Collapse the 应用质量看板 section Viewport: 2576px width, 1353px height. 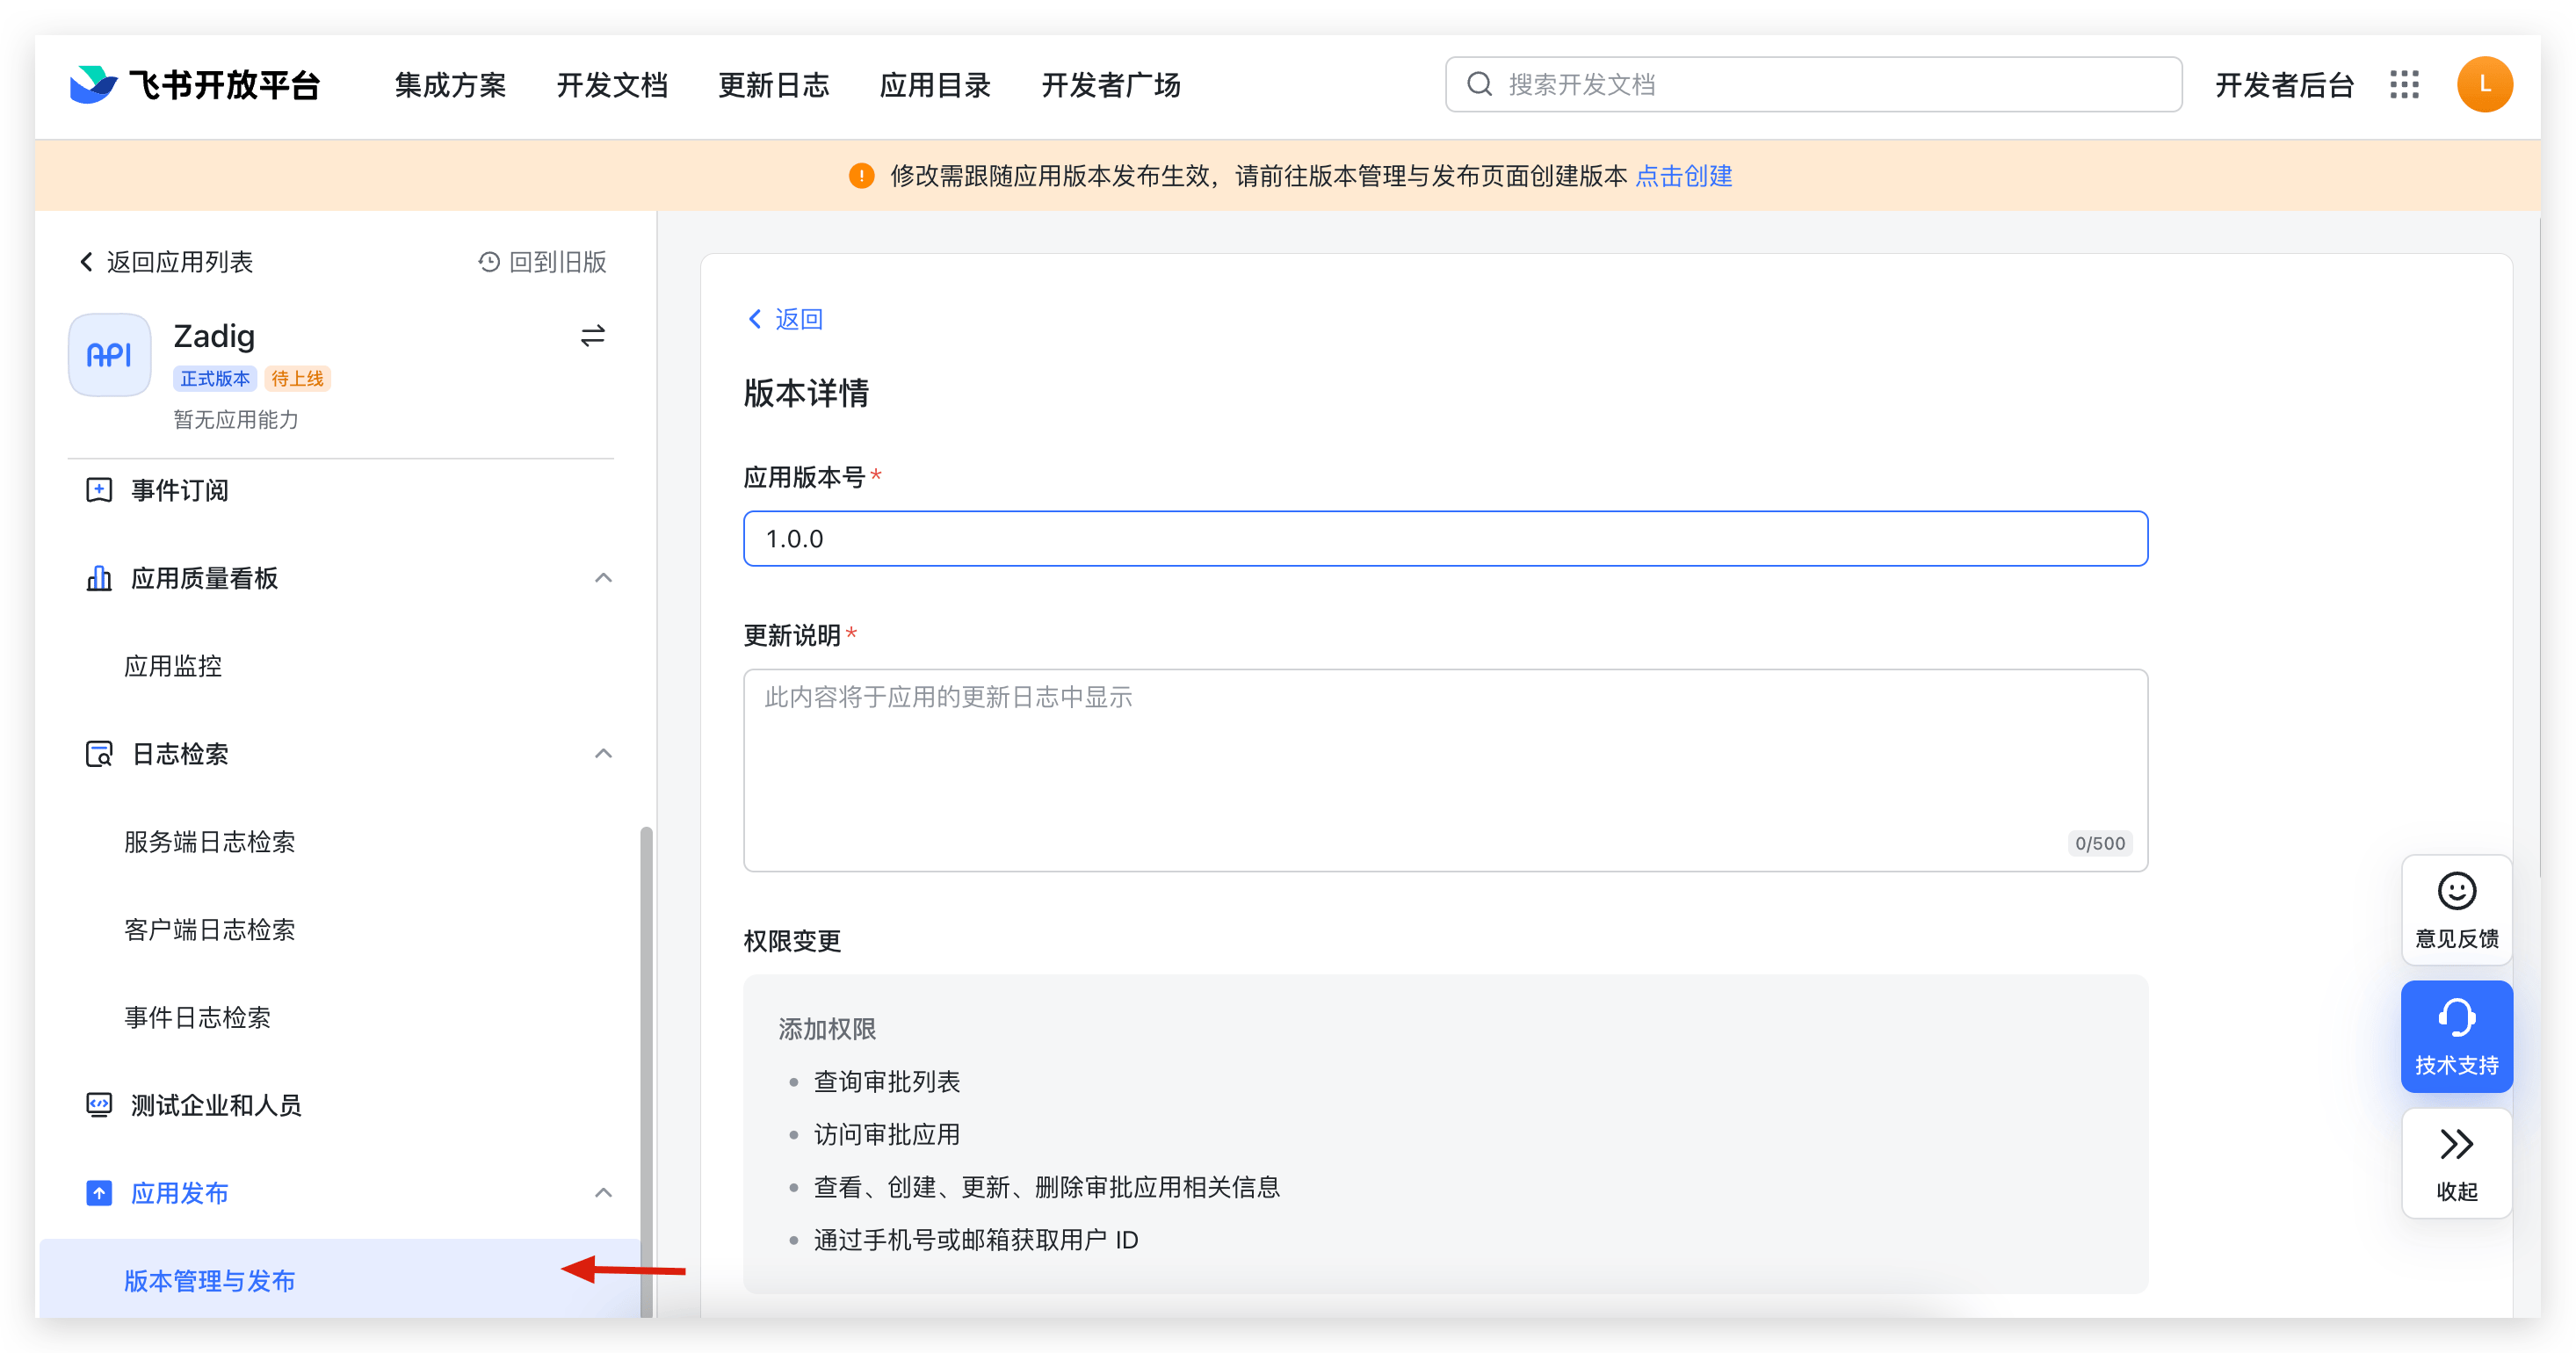(603, 578)
